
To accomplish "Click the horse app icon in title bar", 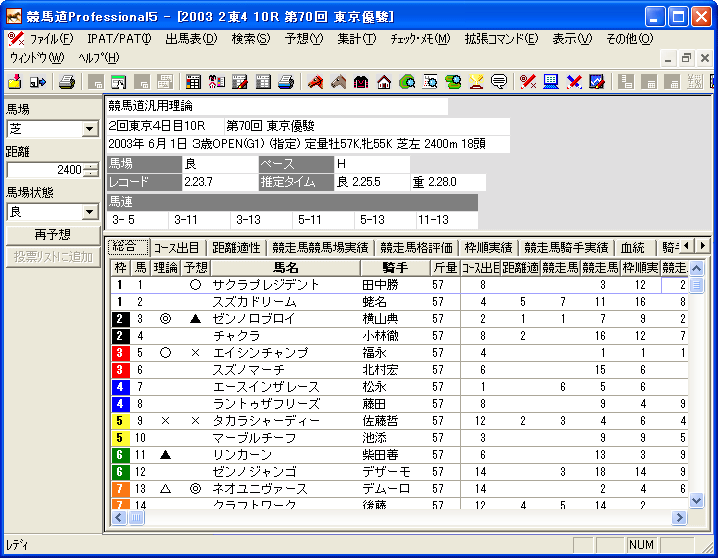I will coord(14,16).
